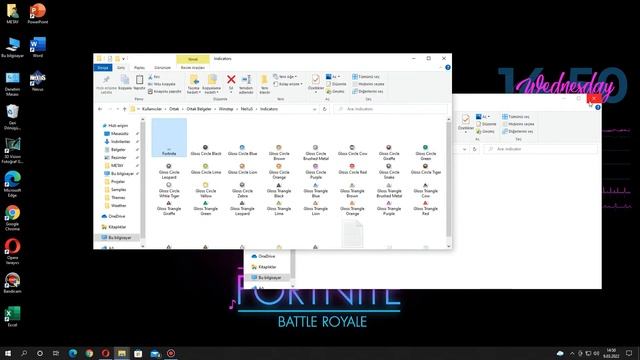Click the Ortak Belgeler breadcrumb in the address bar
This screenshot has height=360, width=640.
click(x=199, y=109)
